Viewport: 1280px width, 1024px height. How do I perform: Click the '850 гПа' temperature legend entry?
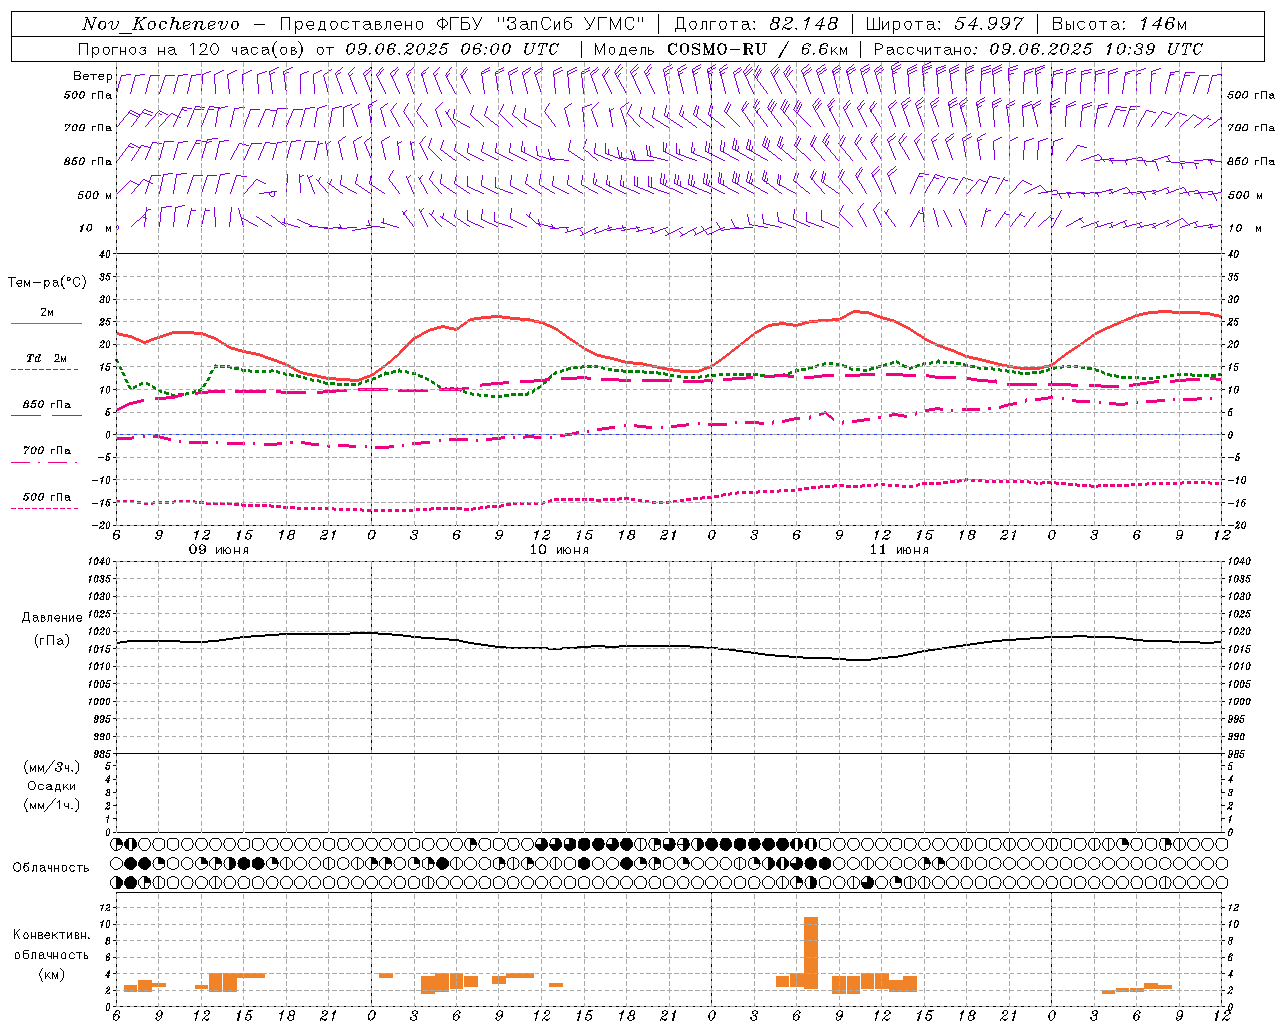click(47, 405)
